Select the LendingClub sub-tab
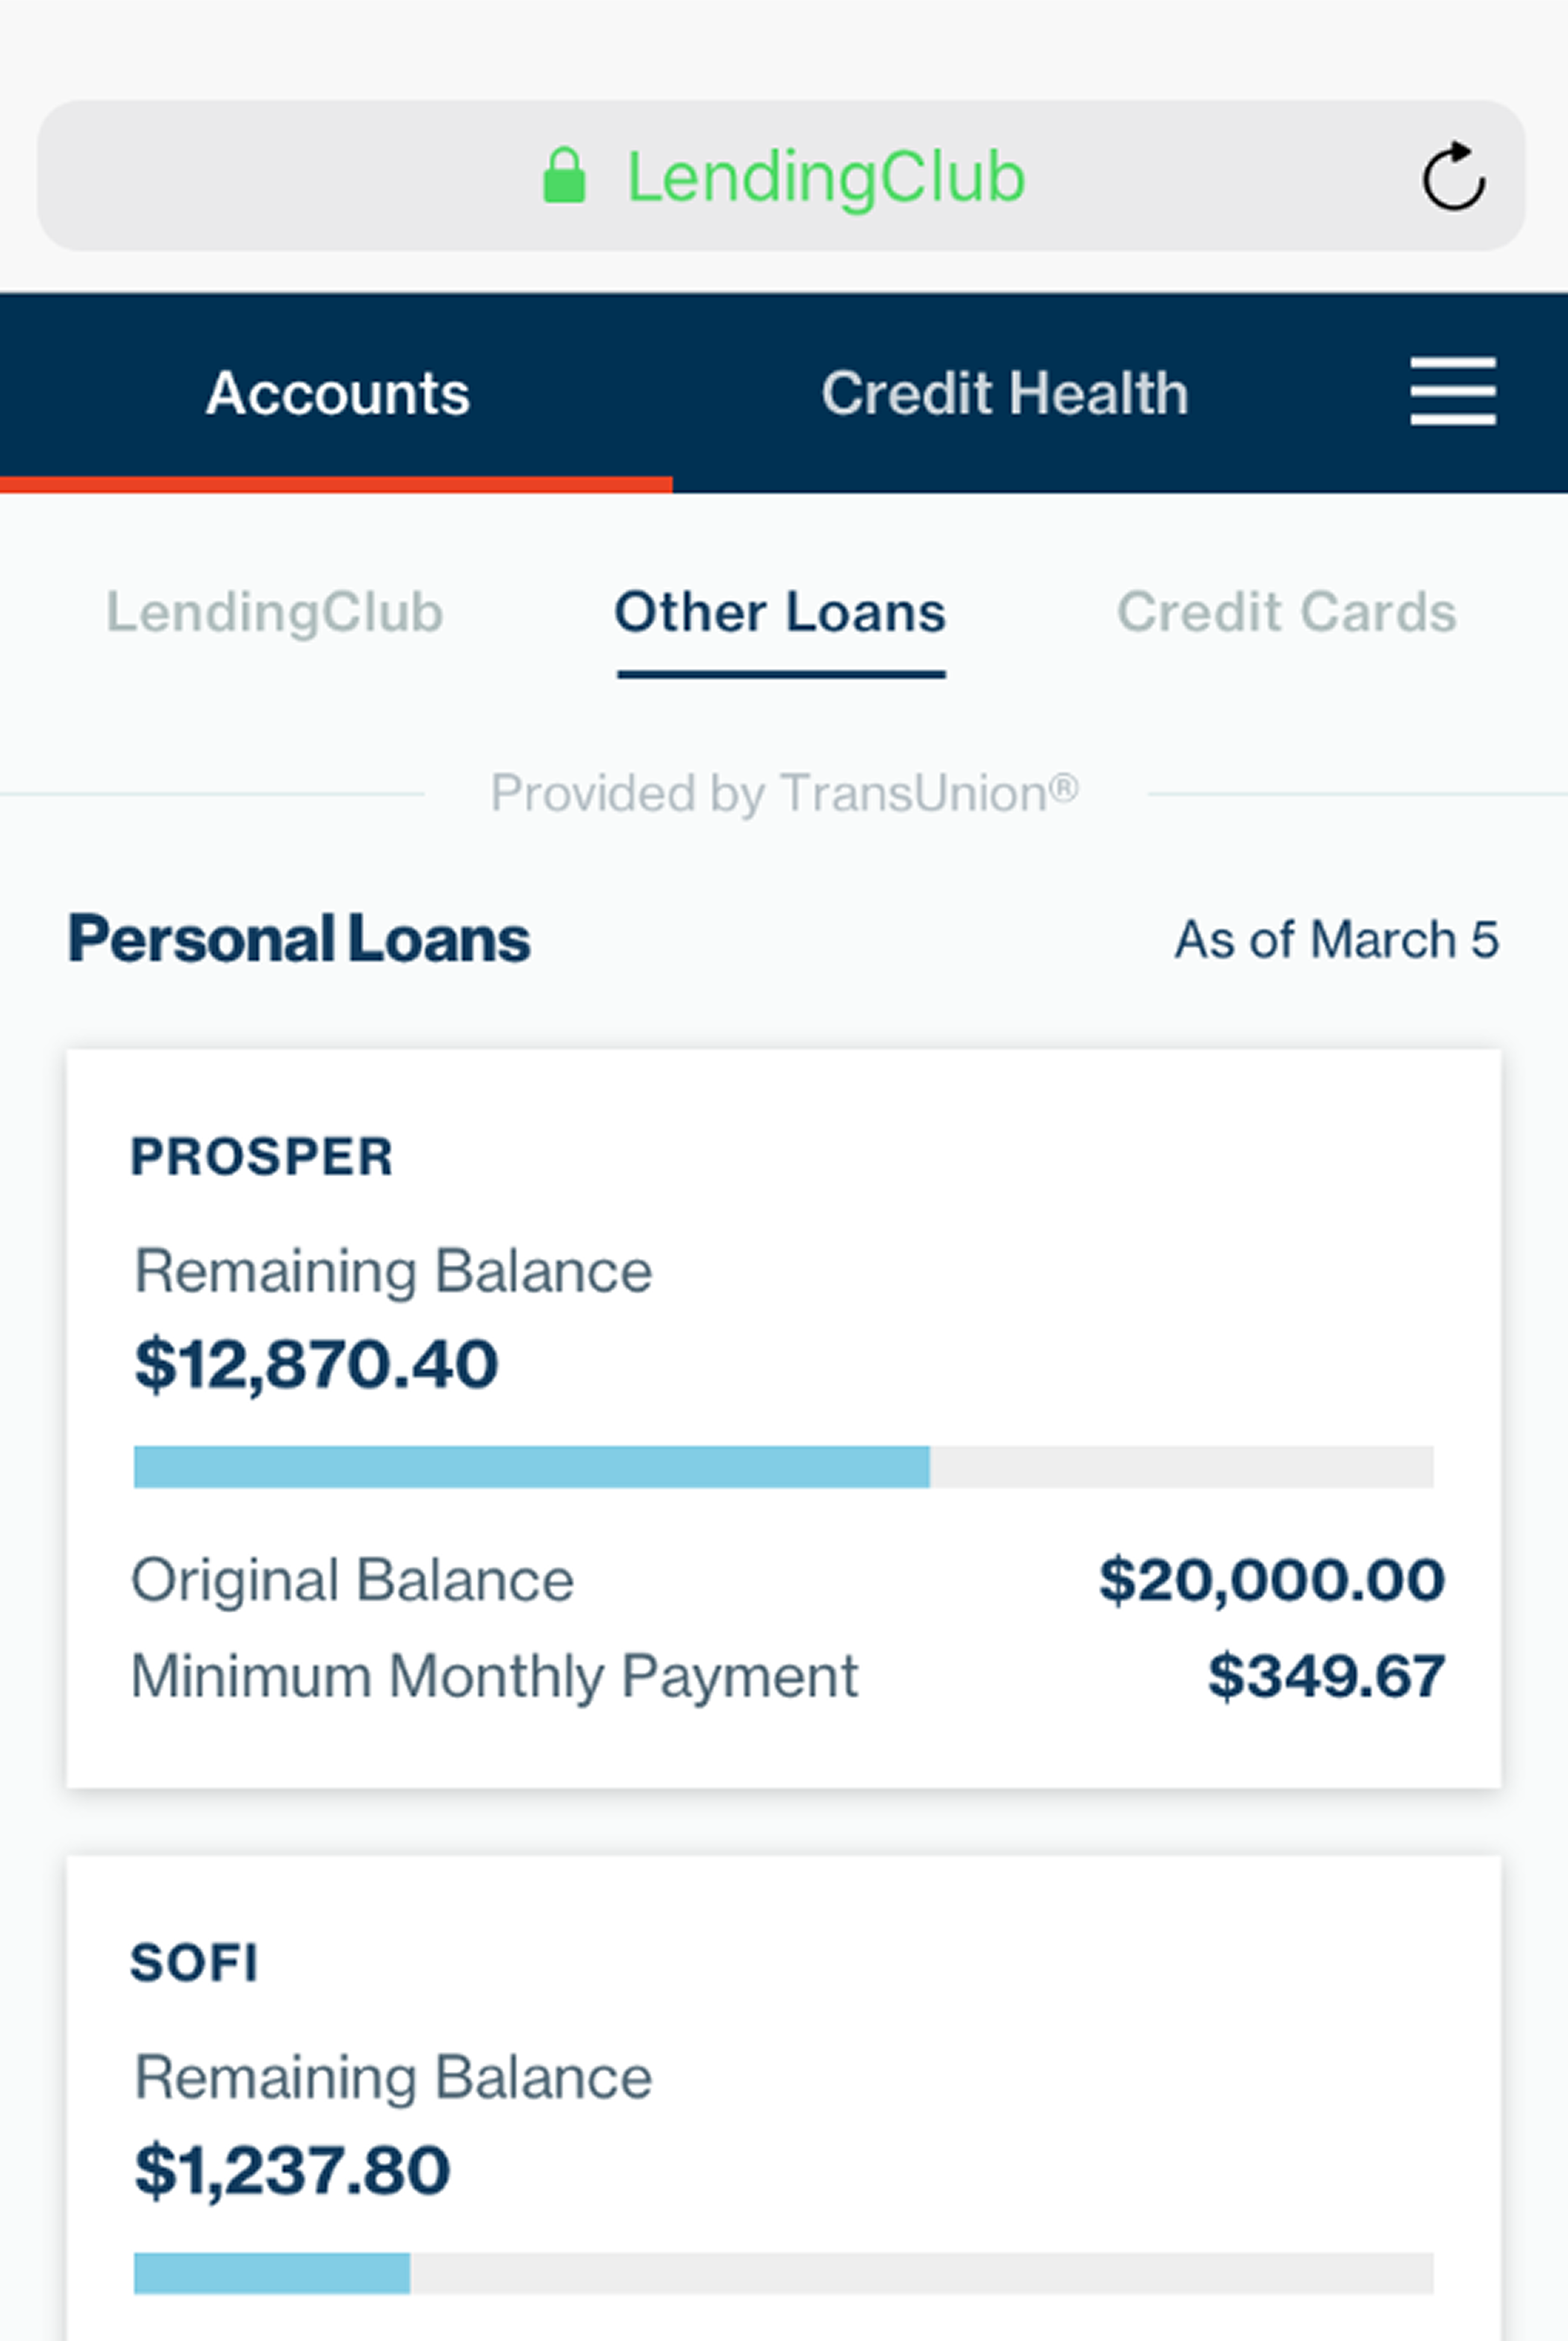 click(274, 612)
